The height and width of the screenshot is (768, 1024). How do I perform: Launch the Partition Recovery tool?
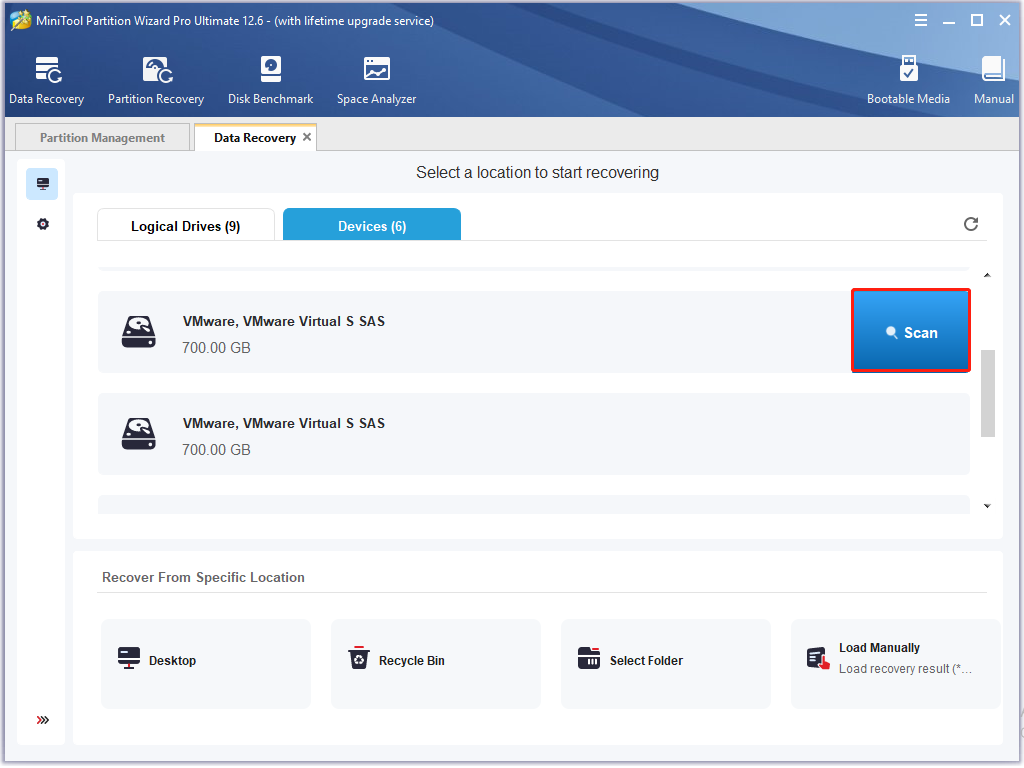pos(156,80)
